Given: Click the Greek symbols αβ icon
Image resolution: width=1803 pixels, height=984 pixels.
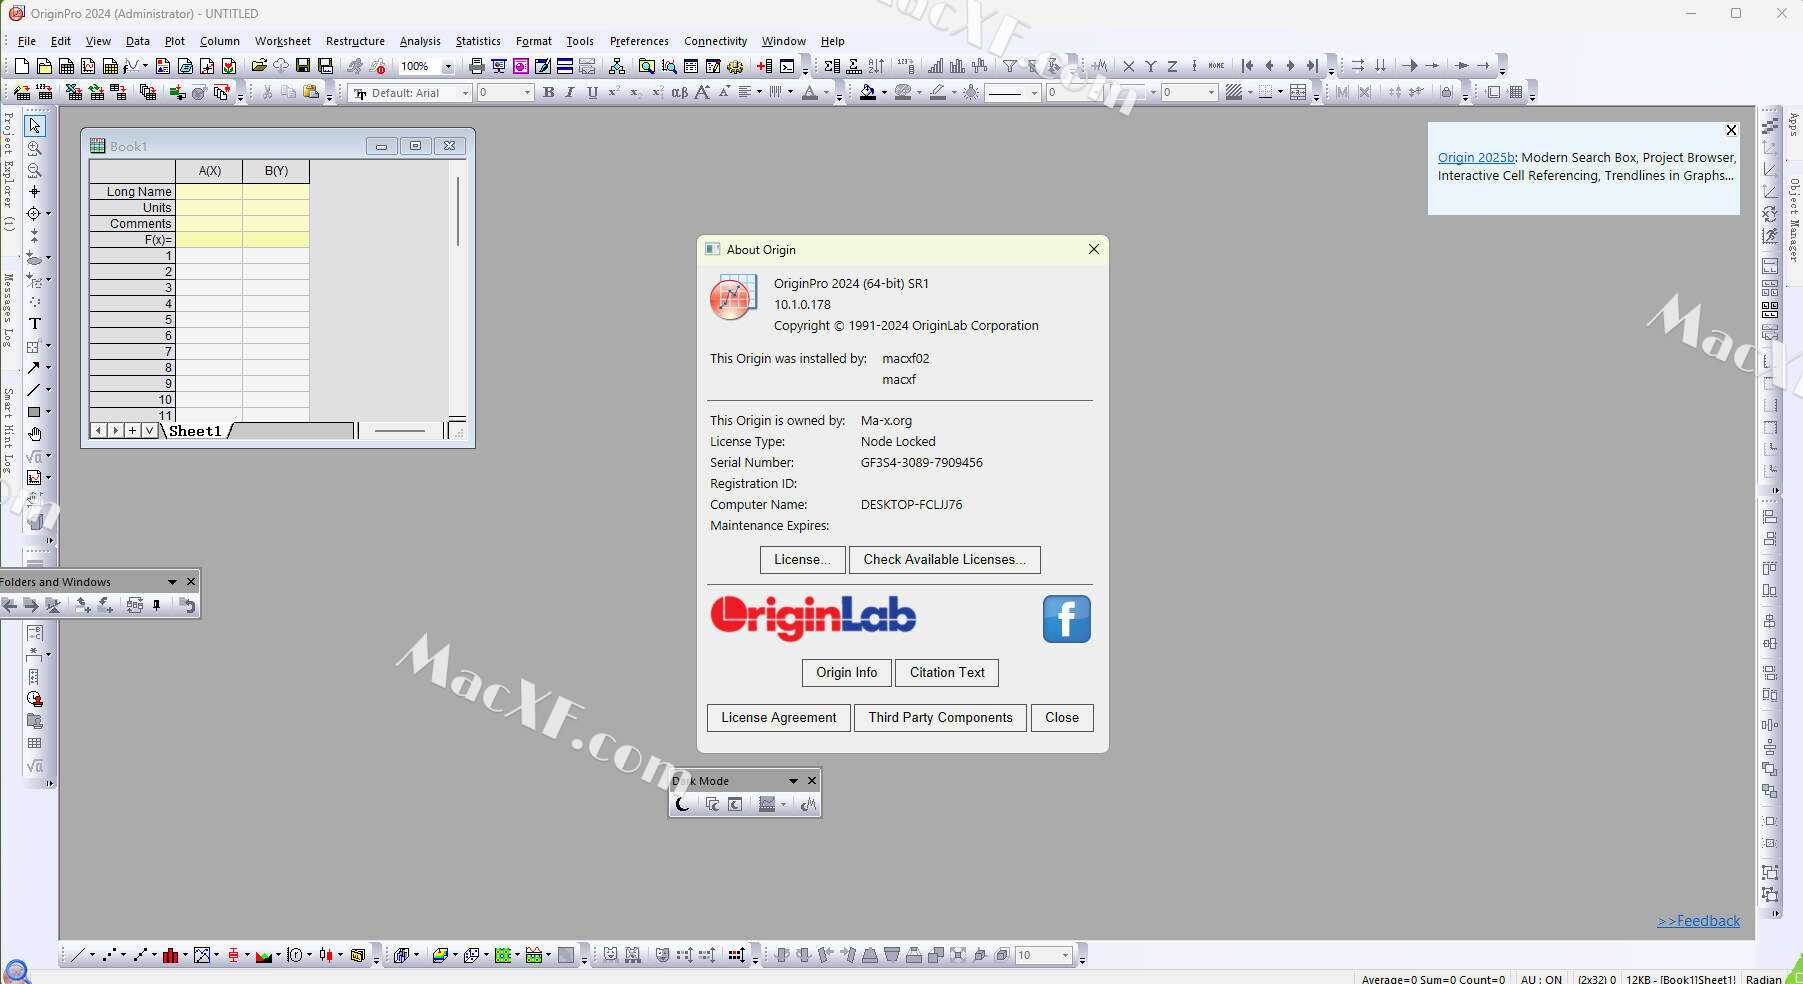Looking at the screenshot, I should (x=679, y=93).
